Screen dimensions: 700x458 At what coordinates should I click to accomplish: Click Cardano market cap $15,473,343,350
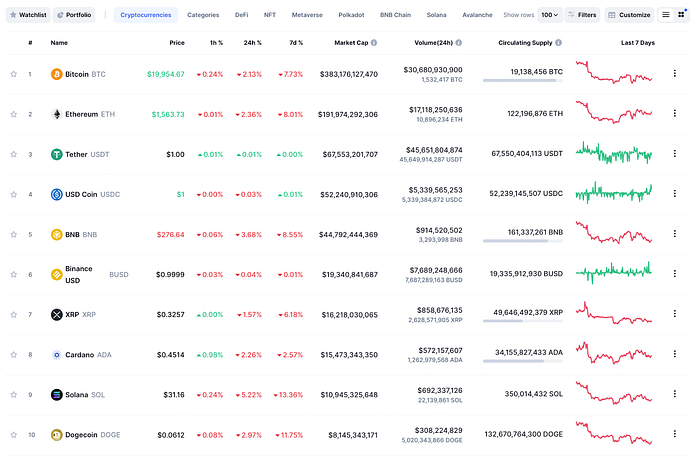click(x=349, y=355)
